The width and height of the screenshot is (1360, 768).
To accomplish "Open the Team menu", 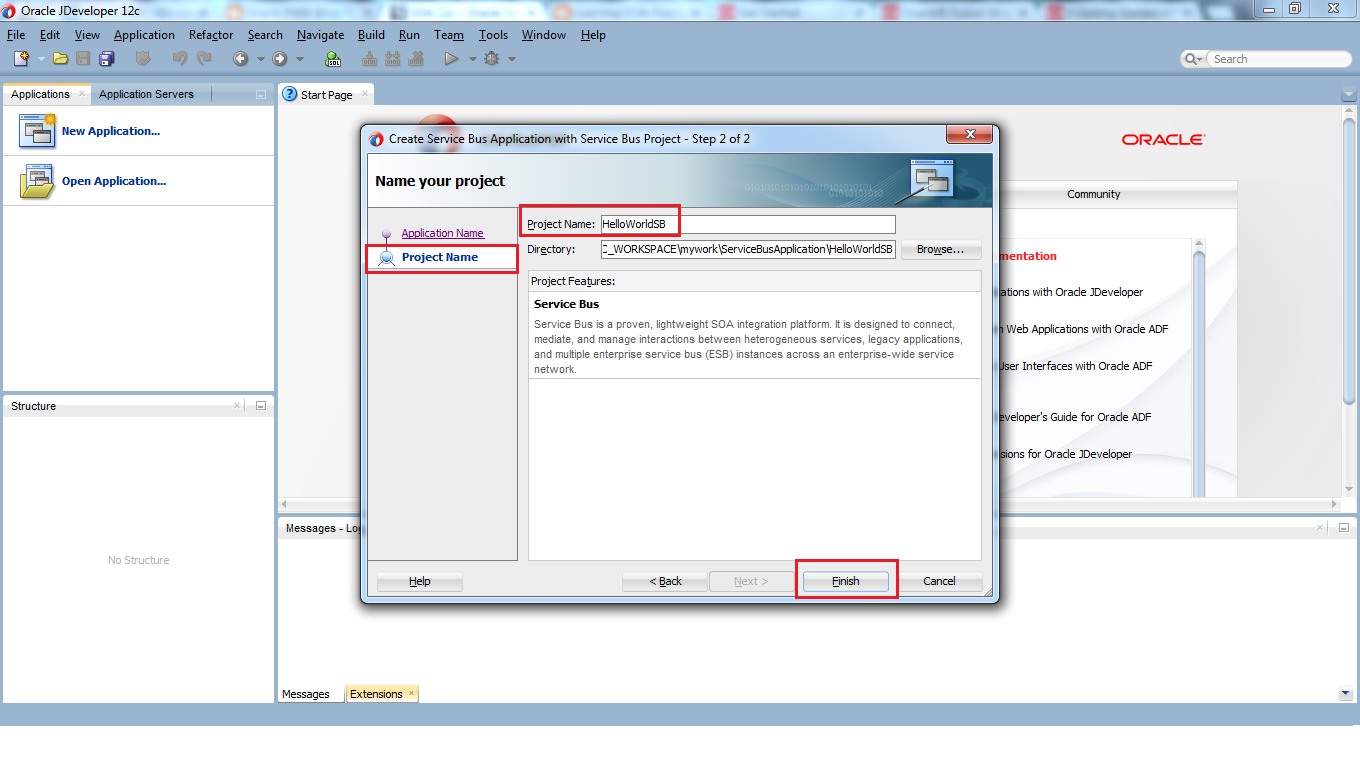I will (449, 34).
